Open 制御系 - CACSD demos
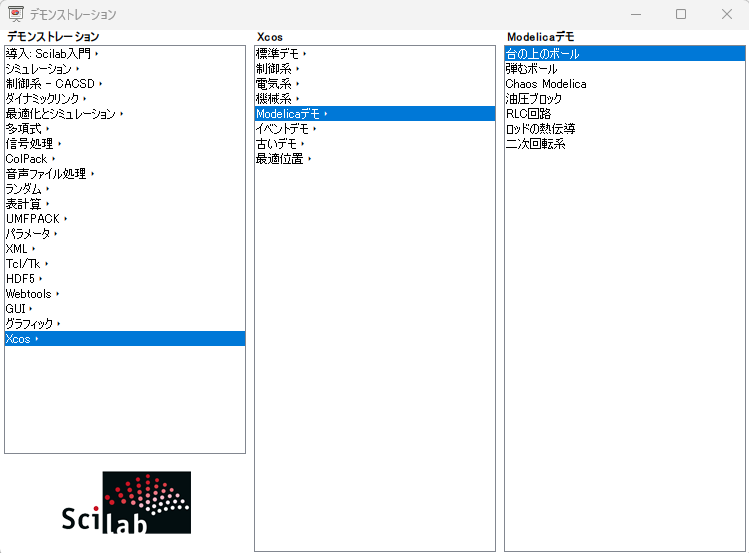 click(125, 84)
